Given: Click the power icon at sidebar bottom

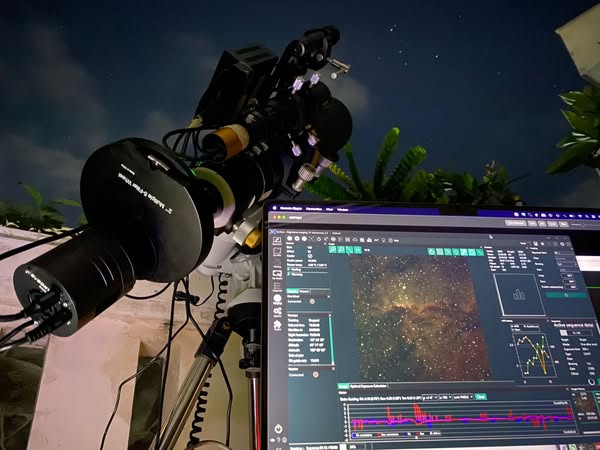Looking at the screenshot, I should [x=278, y=429].
